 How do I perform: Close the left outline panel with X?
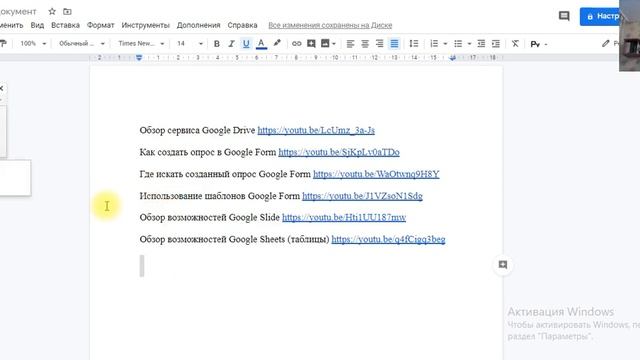tap(1, 88)
